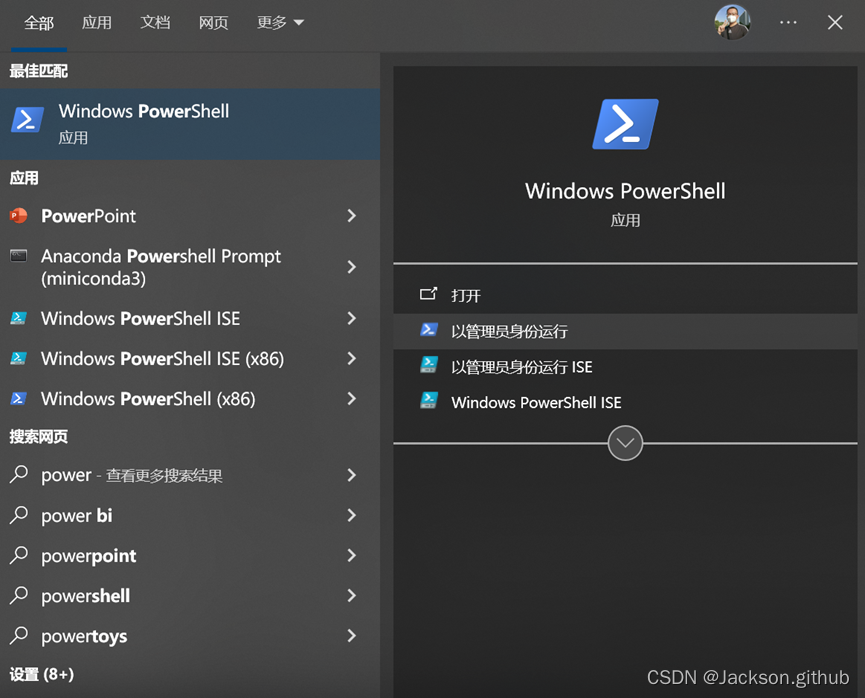The image size is (865, 698).
Task: Click the Windows PowerShell ISE (x86) icon
Action: [x=18, y=358]
